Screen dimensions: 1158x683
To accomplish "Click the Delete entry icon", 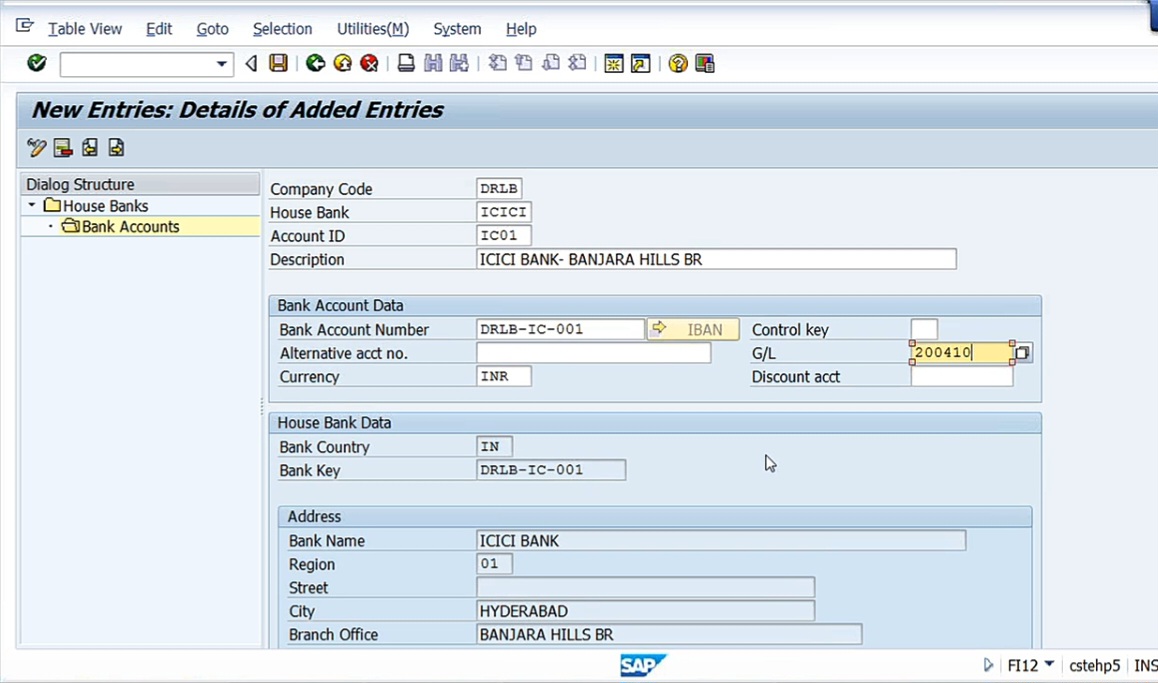I will point(63,148).
